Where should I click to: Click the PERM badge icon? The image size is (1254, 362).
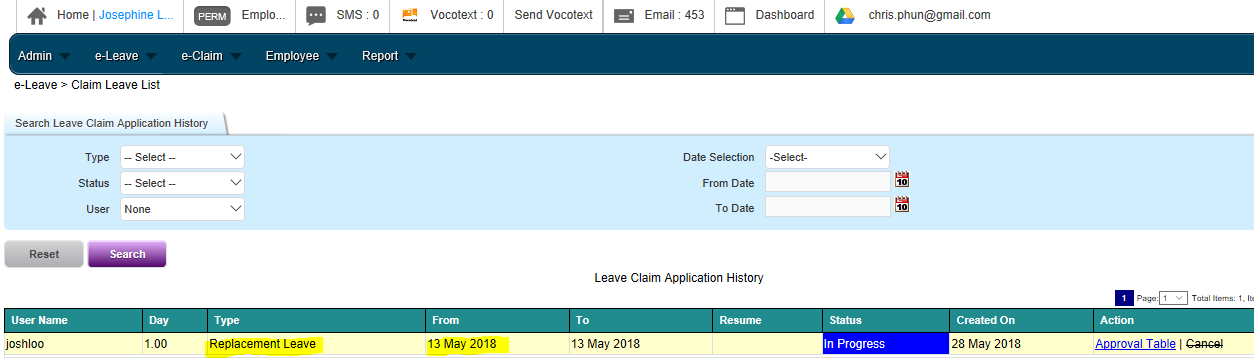pos(212,16)
